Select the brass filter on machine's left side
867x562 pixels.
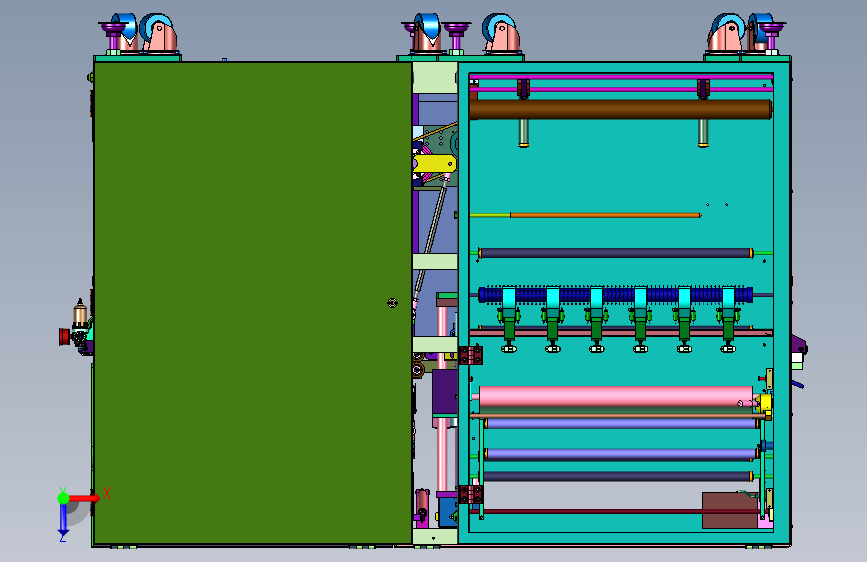[x=80, y=313]
